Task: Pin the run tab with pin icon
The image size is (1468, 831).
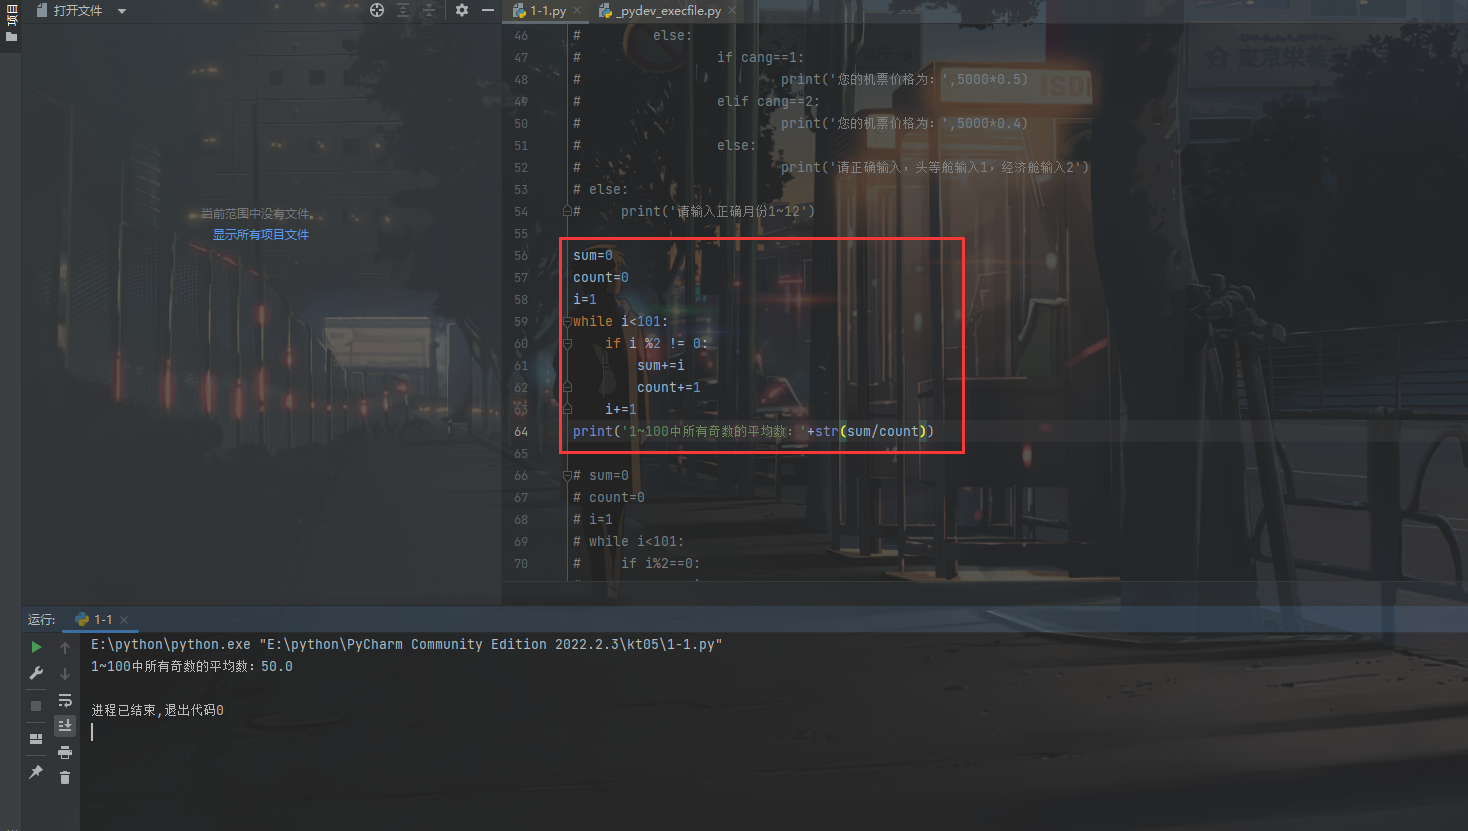Action: pyautogui.click(x=37, y=772)
